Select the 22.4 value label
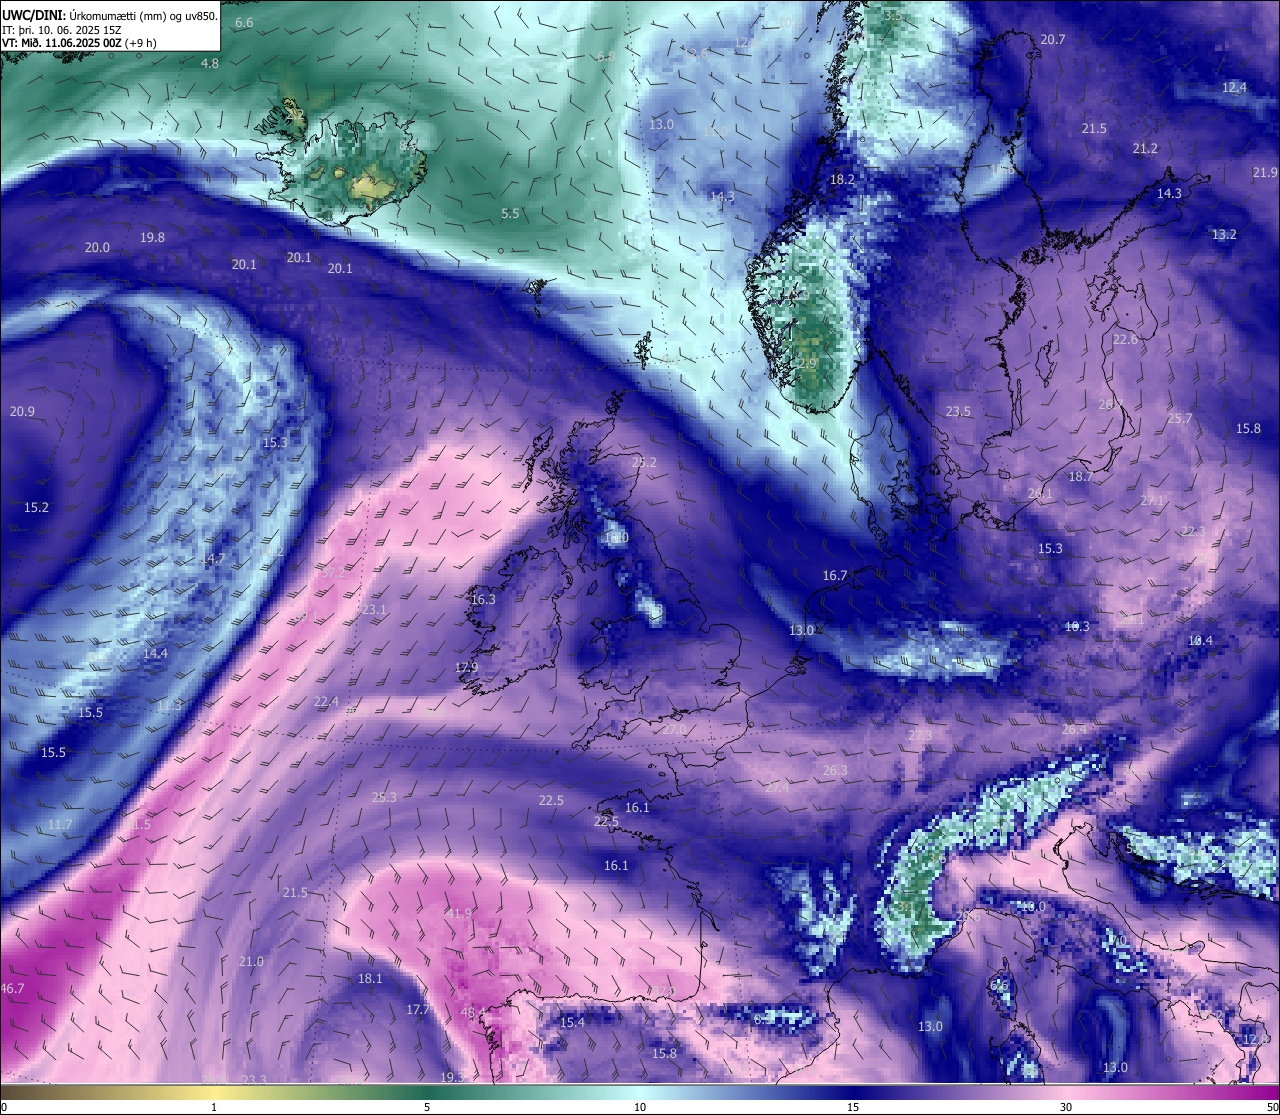This screenshot has height=1115, width=1280. pyautogui.click(x=326, y=701)
